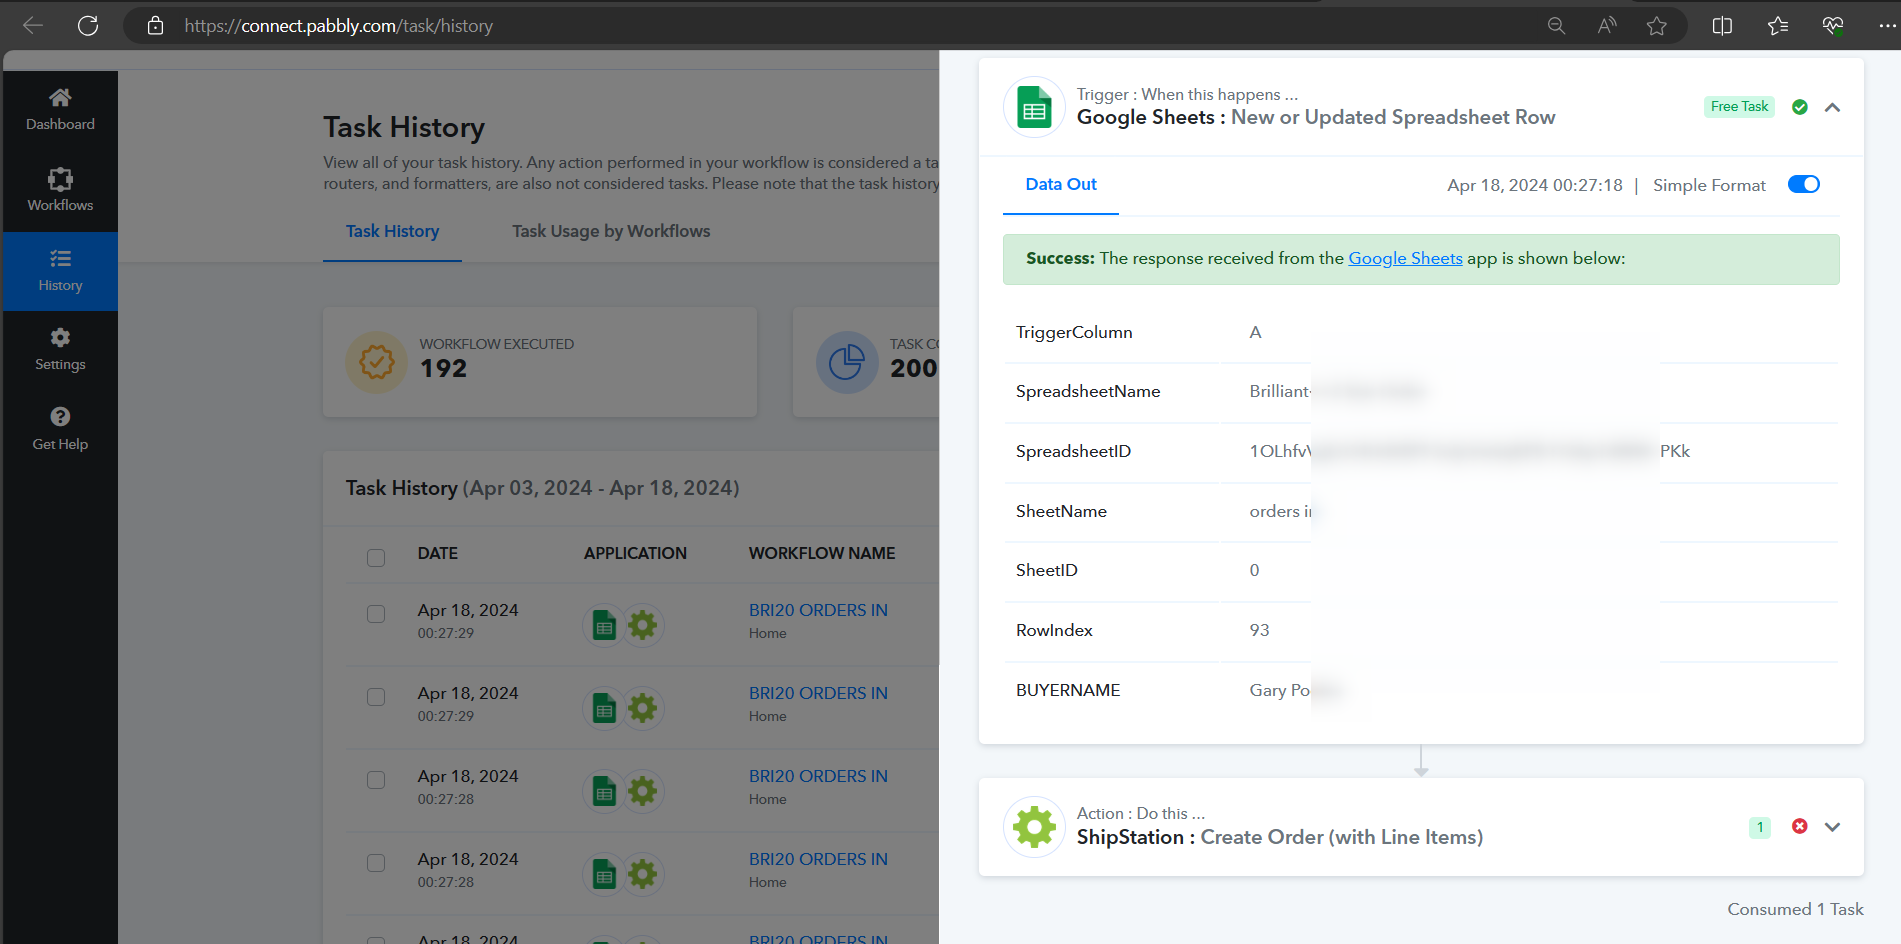Click the task count badge on ShipStation step
This screenshot has width=1901, height=944.
[1760, 827]
